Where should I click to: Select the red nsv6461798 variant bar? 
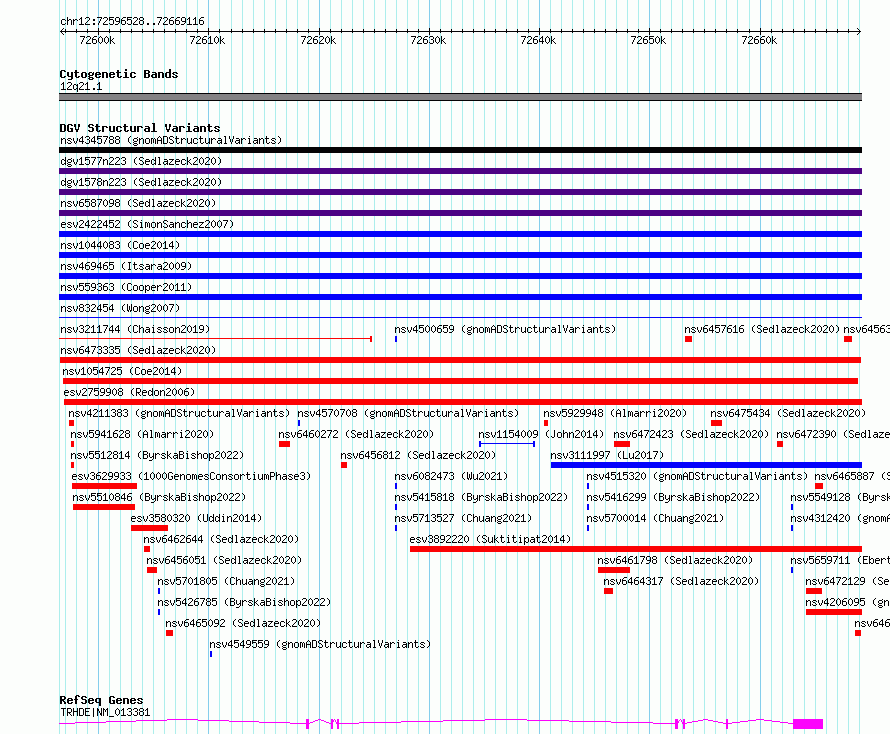pos(614,570)
